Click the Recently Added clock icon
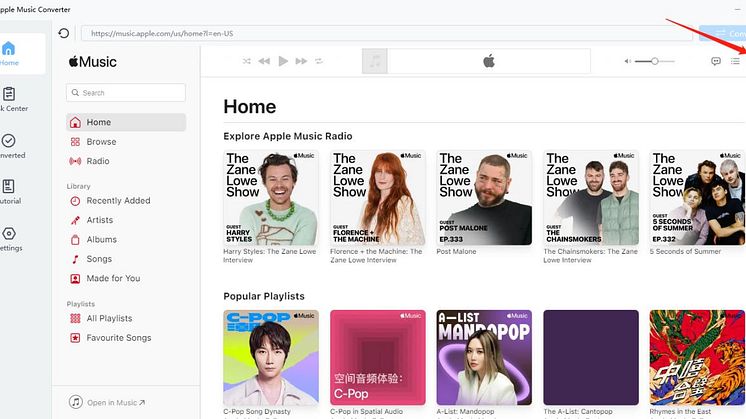 (75, 201)
